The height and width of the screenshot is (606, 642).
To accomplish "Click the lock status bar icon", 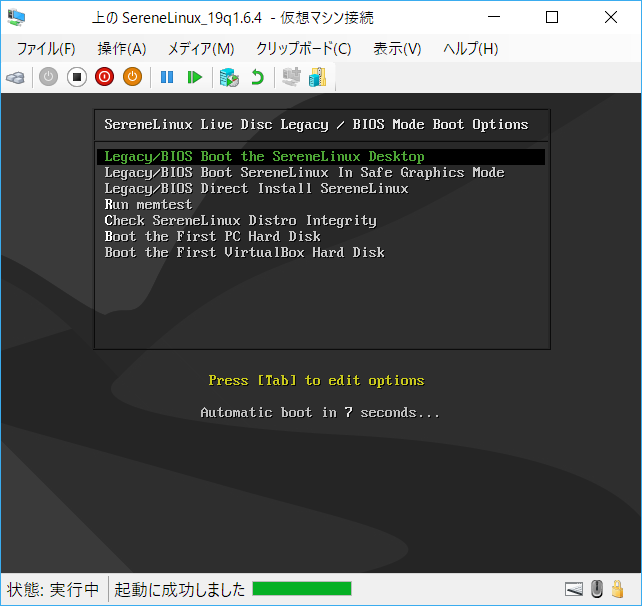I will pos(617,589).
